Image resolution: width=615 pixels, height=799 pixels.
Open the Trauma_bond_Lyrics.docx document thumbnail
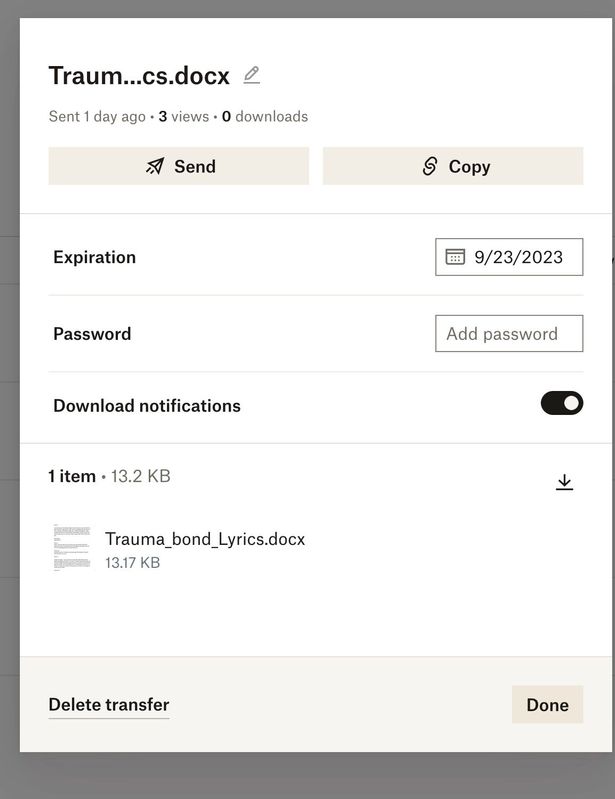pos(71,549)
